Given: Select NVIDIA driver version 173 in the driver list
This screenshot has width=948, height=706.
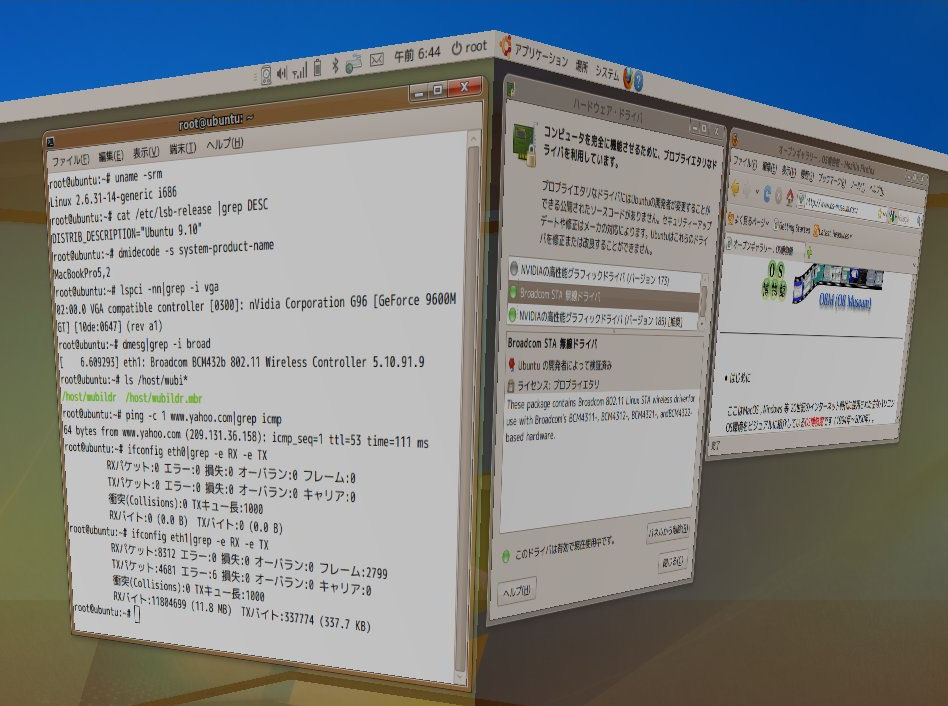Looking at the screenshot, I should pos(604,276).
